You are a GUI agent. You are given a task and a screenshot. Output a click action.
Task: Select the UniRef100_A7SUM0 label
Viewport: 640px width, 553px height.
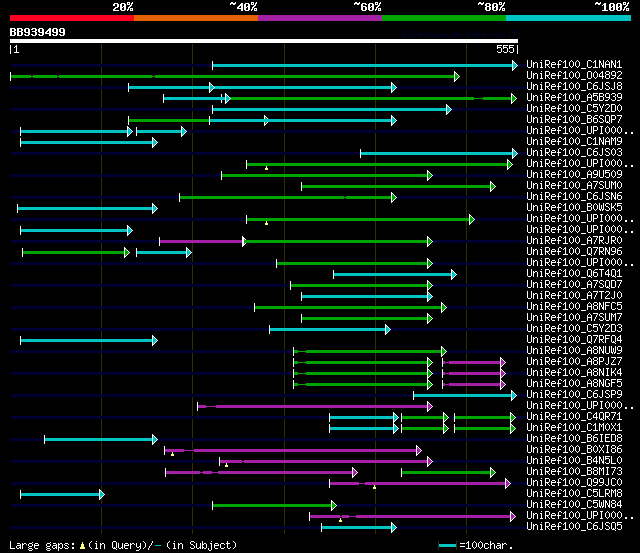[574, 186]
